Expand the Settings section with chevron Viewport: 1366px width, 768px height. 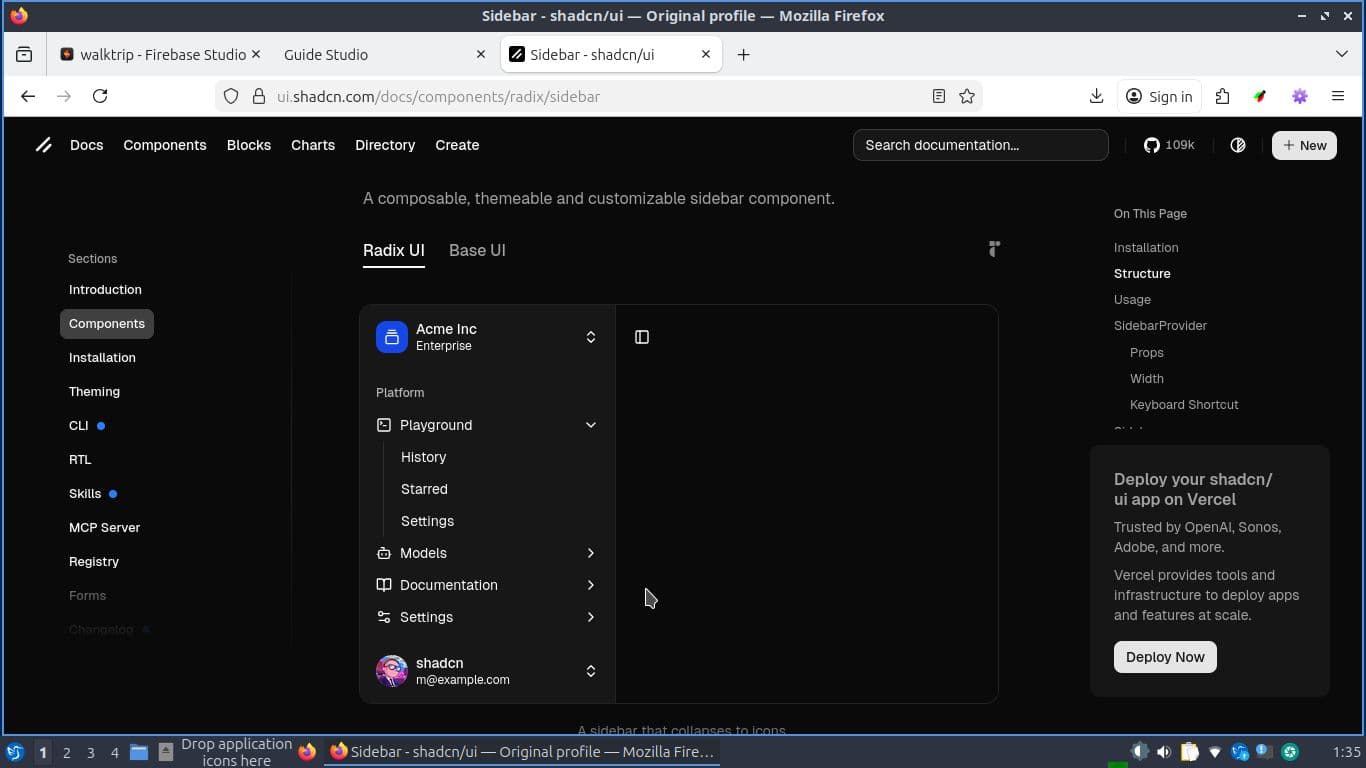(591, 617)
